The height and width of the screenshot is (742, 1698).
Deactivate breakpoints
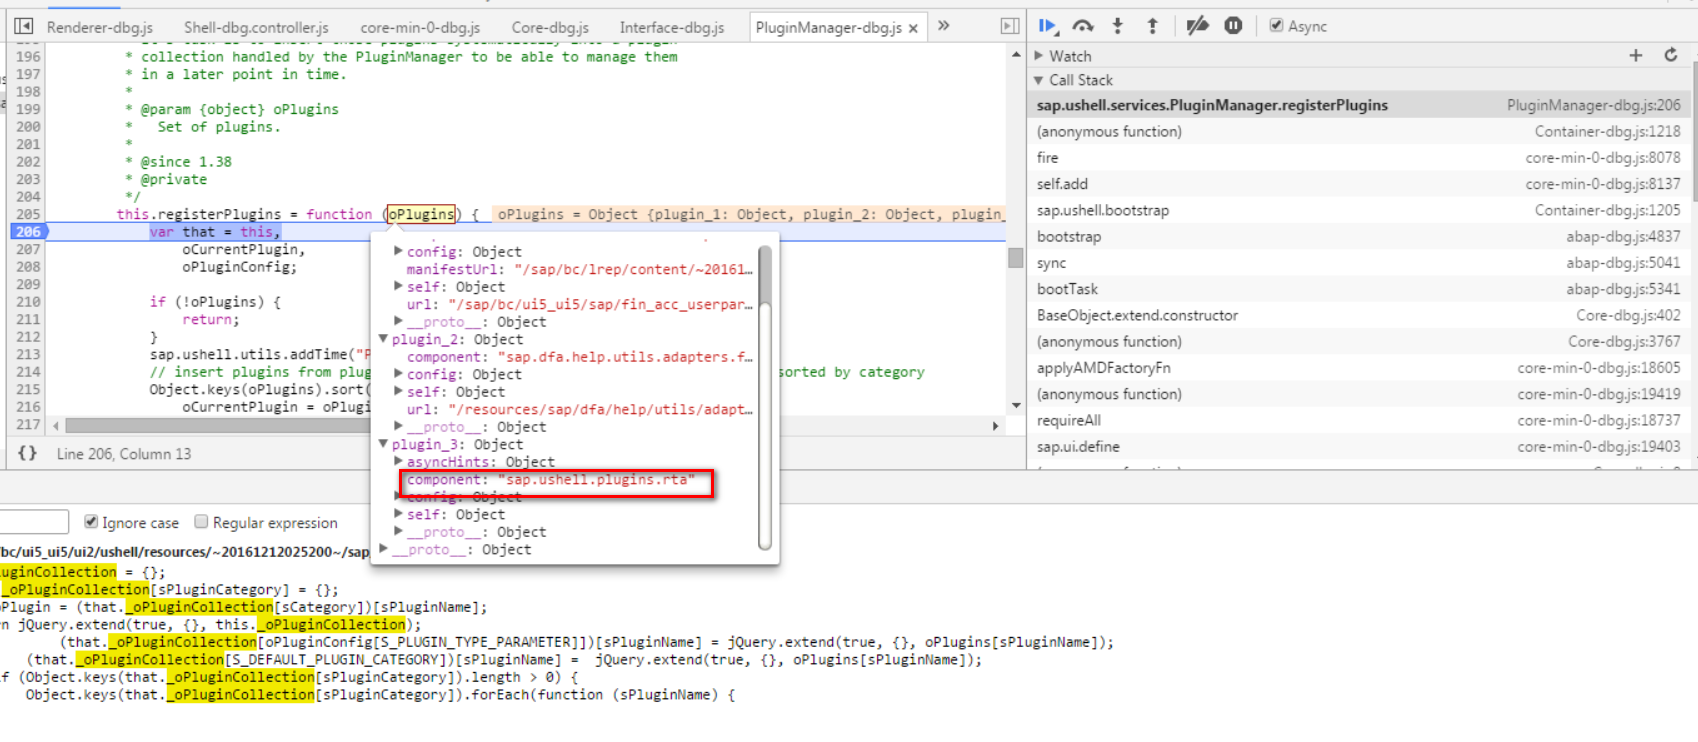click(x=1197, y=26)
